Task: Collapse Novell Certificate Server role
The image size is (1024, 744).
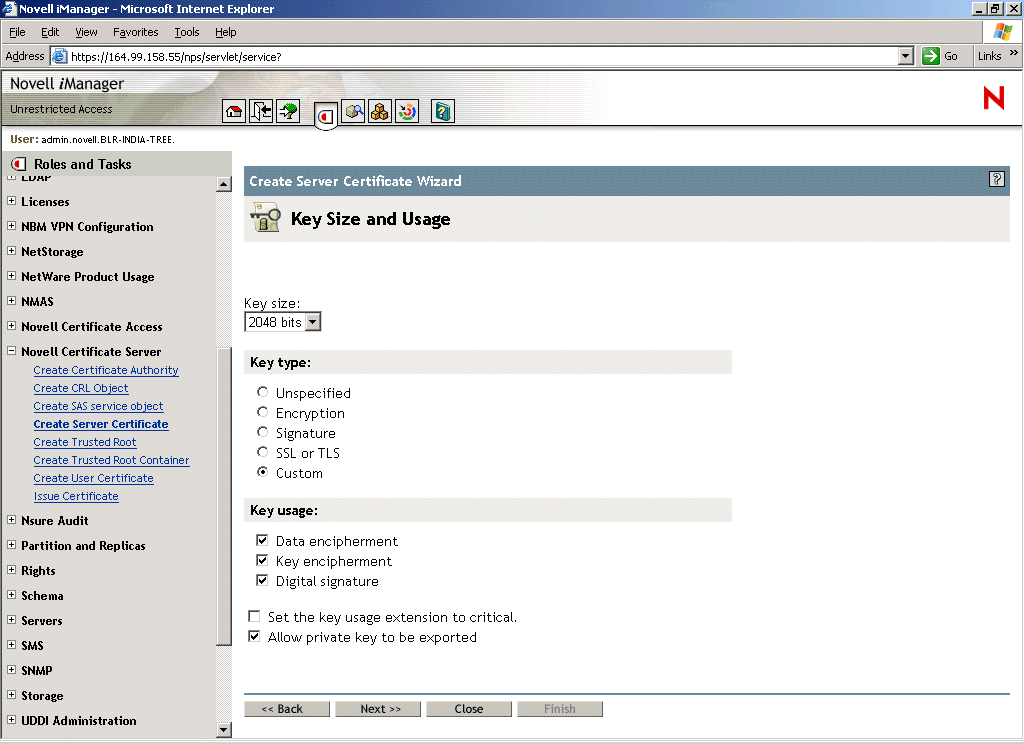Action: point(12,351)
